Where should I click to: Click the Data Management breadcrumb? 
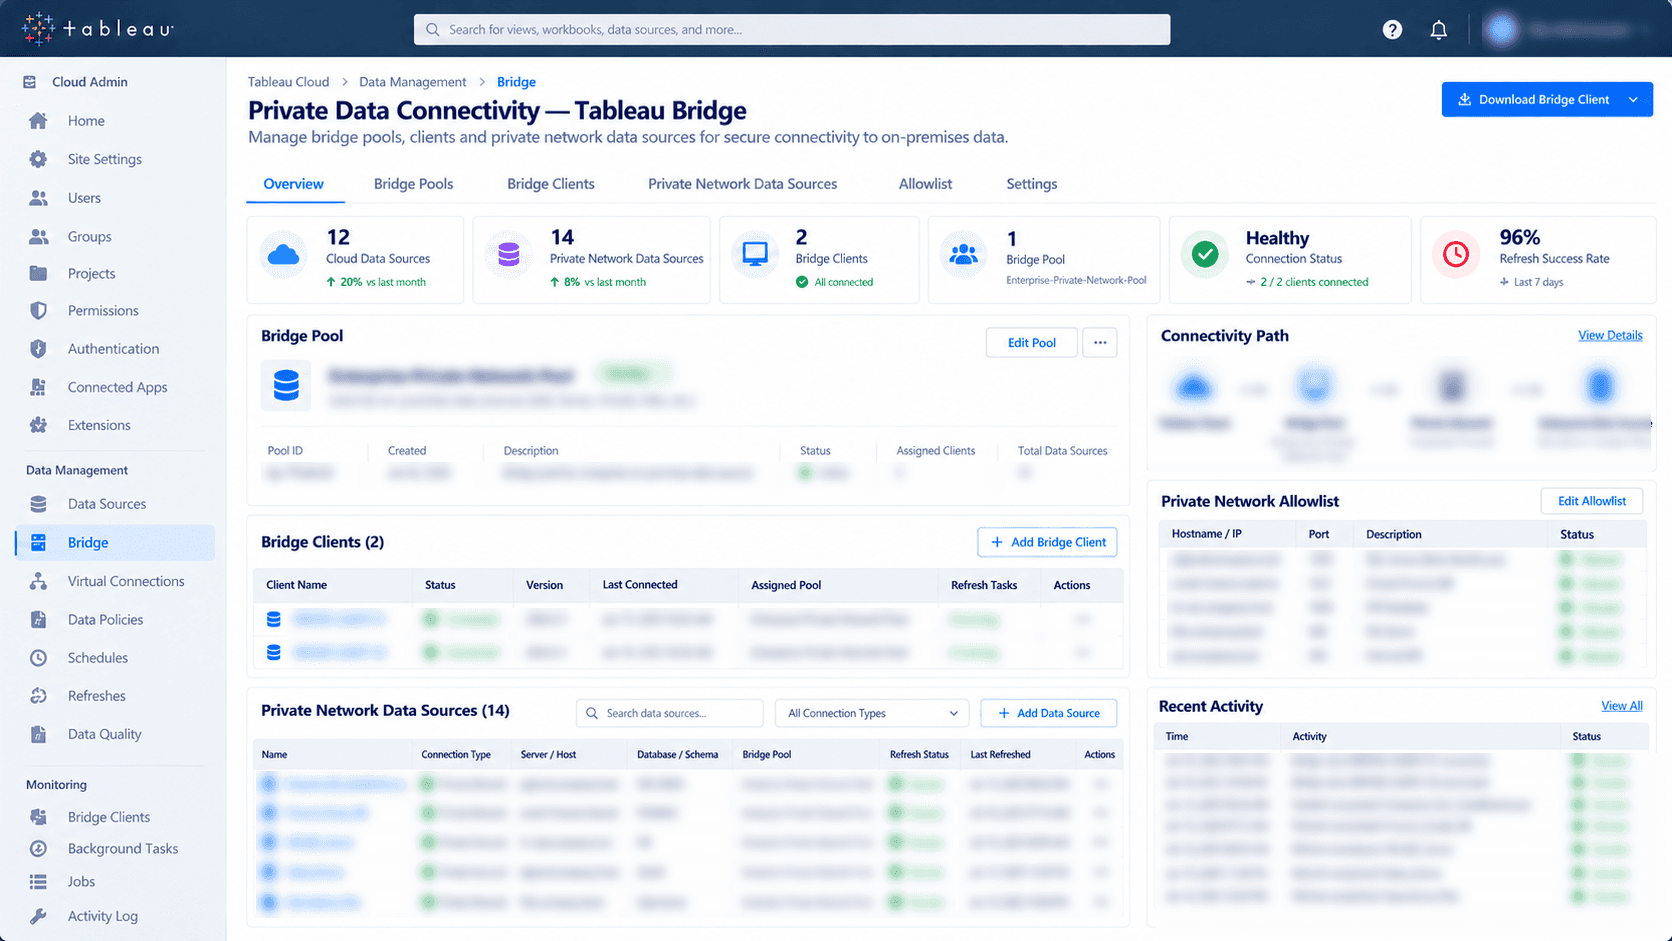tap(412, 82)
